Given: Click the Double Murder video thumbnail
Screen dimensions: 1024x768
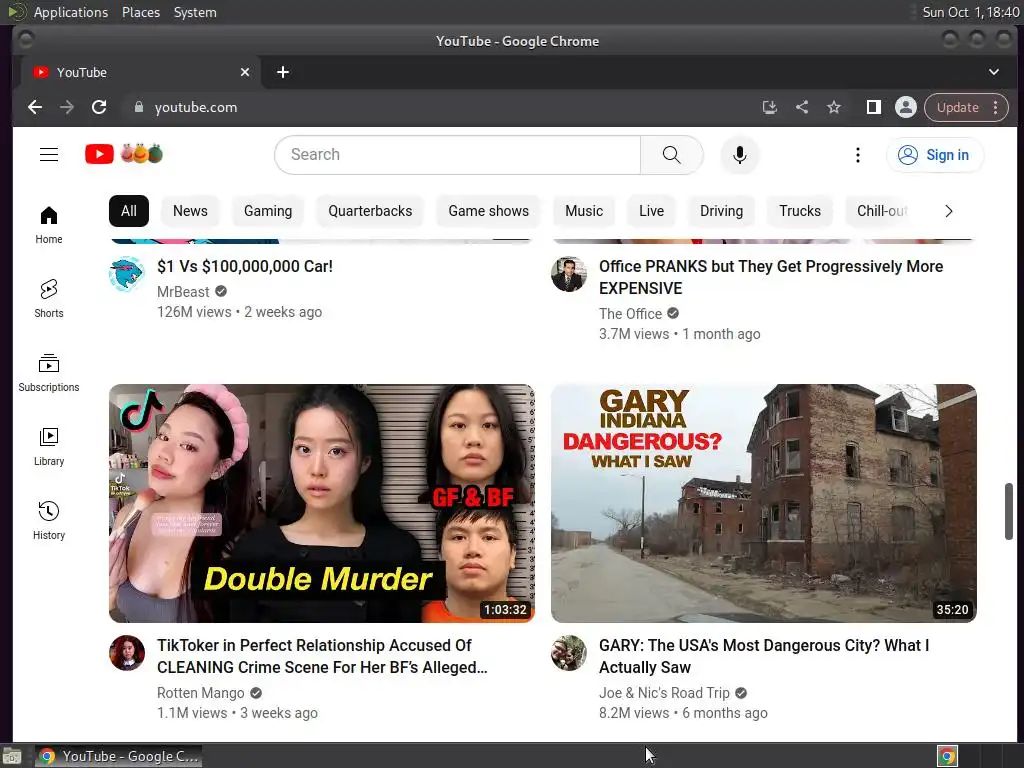Looking at the screenshot, I should pos(322,503).
